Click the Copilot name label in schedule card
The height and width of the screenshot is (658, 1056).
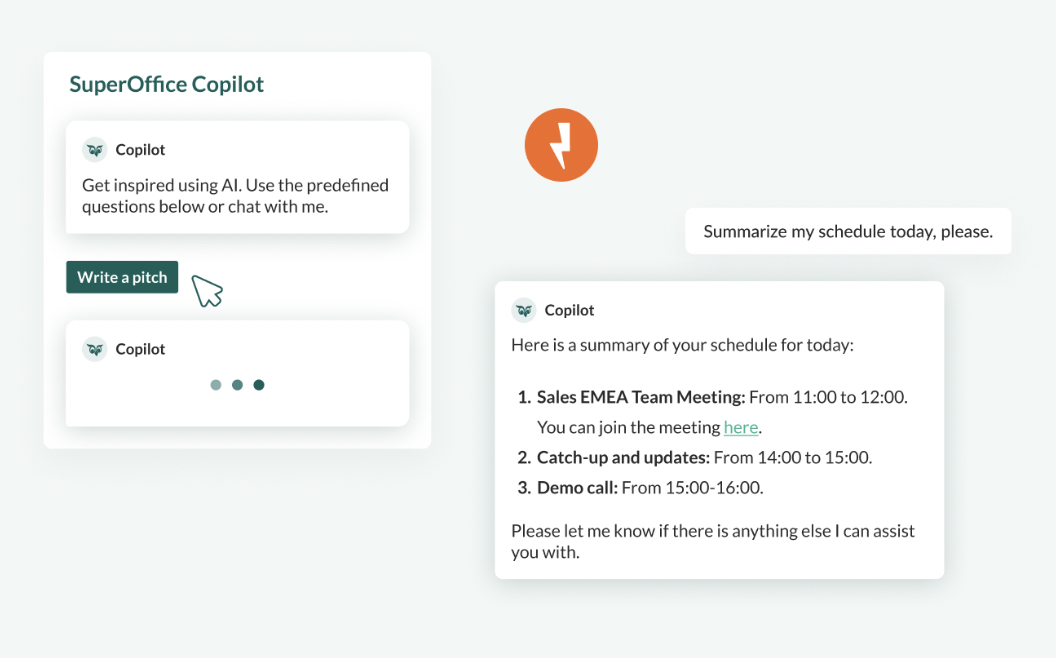(569, 310)
